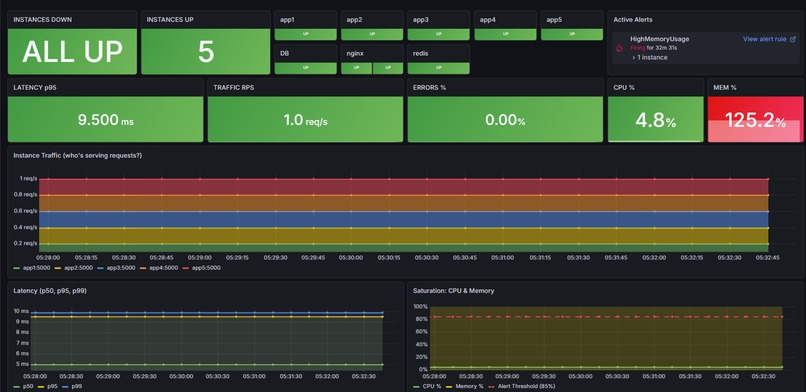Click the app1 panel title
Image resolution: width=806 pixels, height=392 pixels.
[288, 20]
